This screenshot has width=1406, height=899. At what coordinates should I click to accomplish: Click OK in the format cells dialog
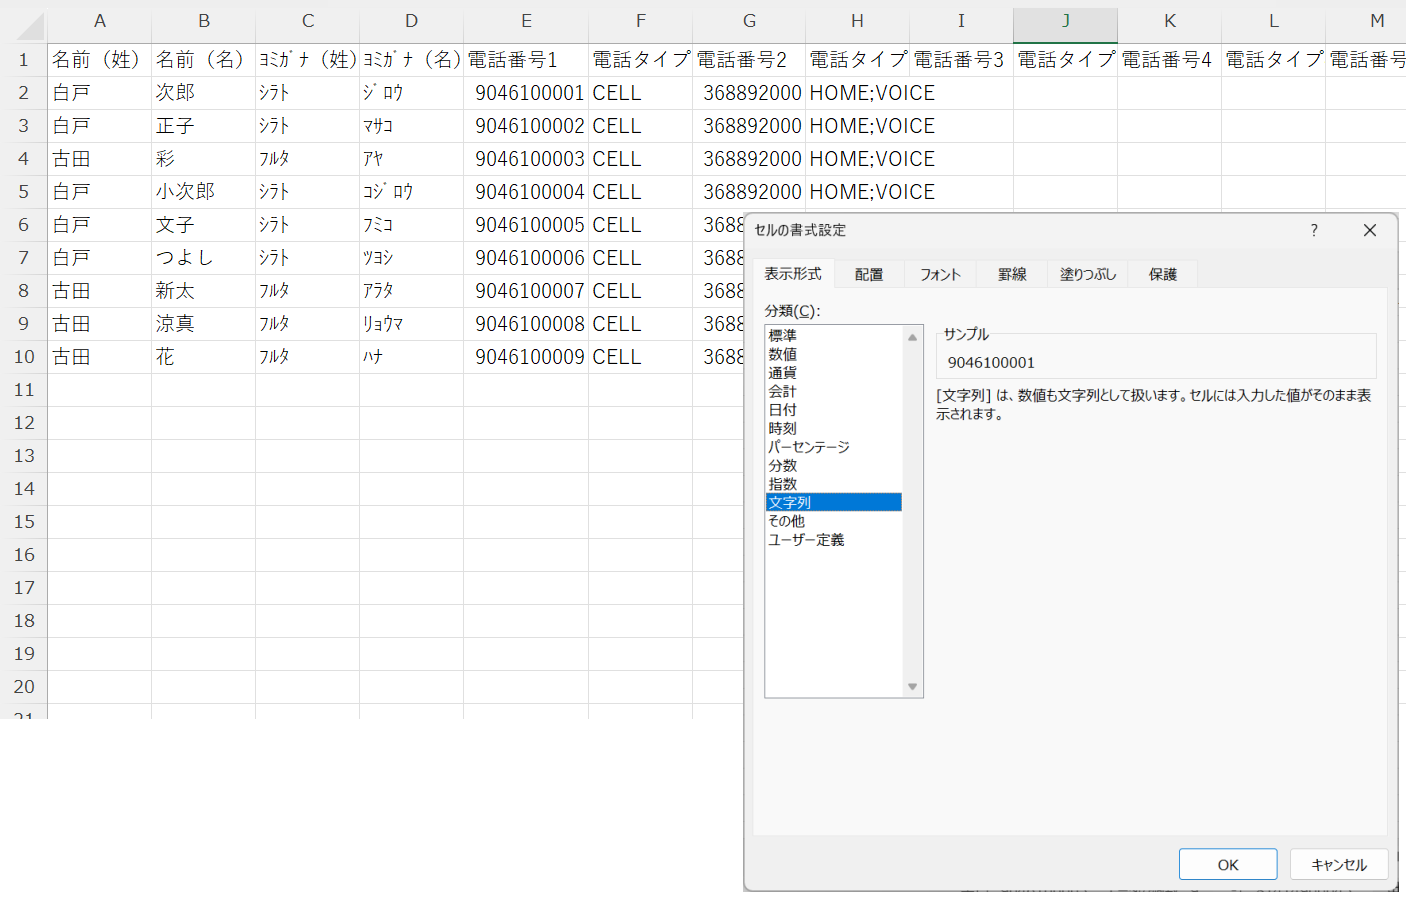[x=1228, y=865]
